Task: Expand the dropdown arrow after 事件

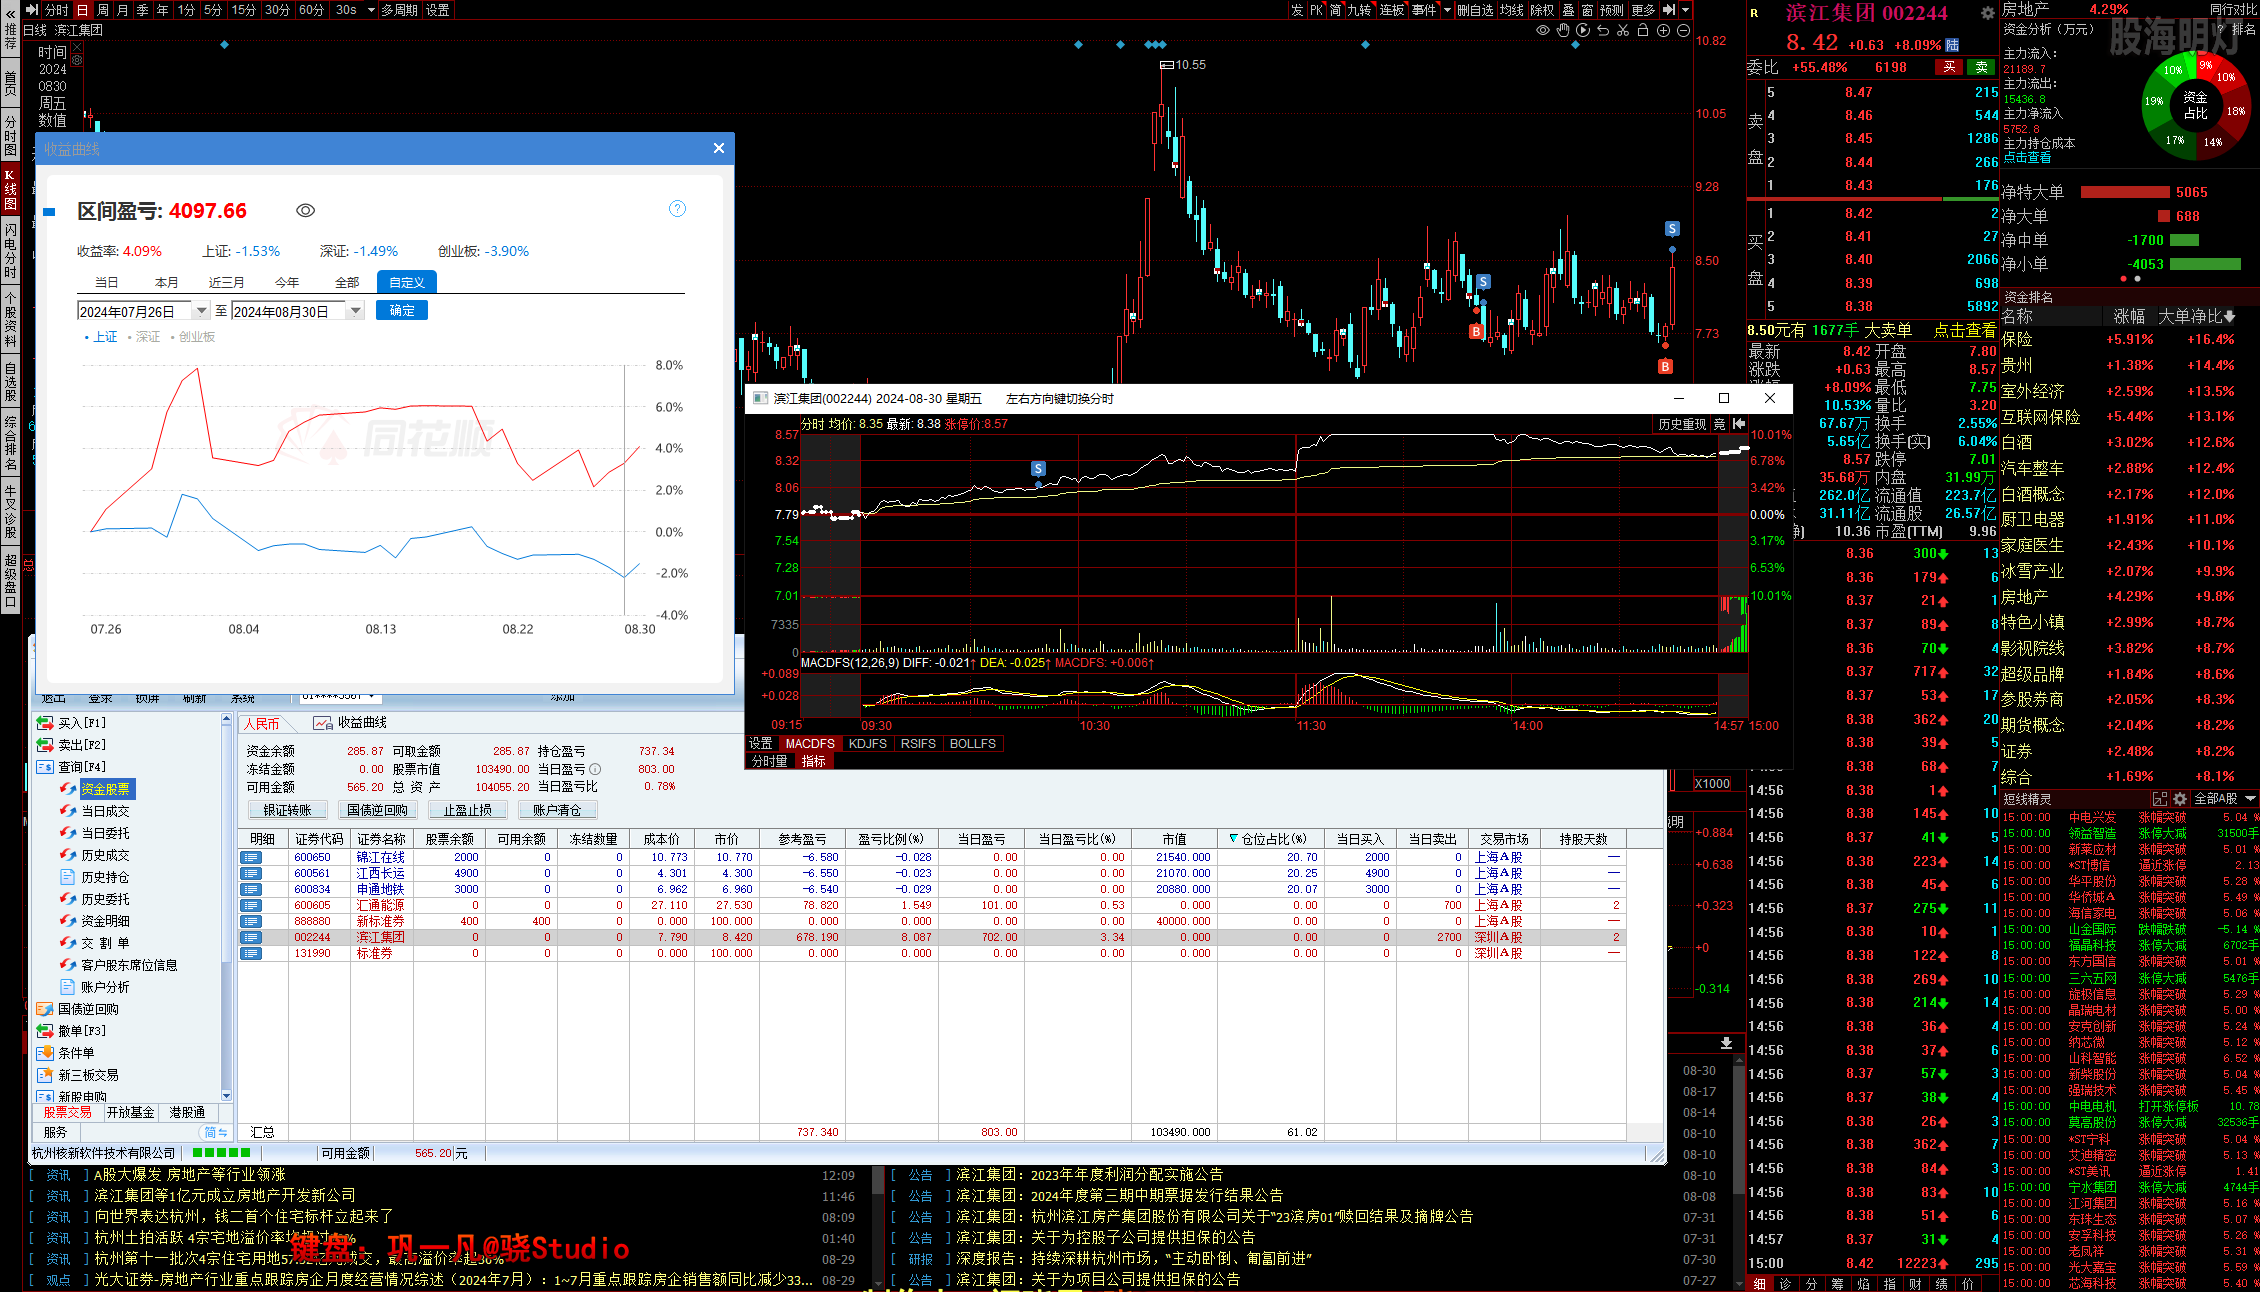Action: point(1447,10)
